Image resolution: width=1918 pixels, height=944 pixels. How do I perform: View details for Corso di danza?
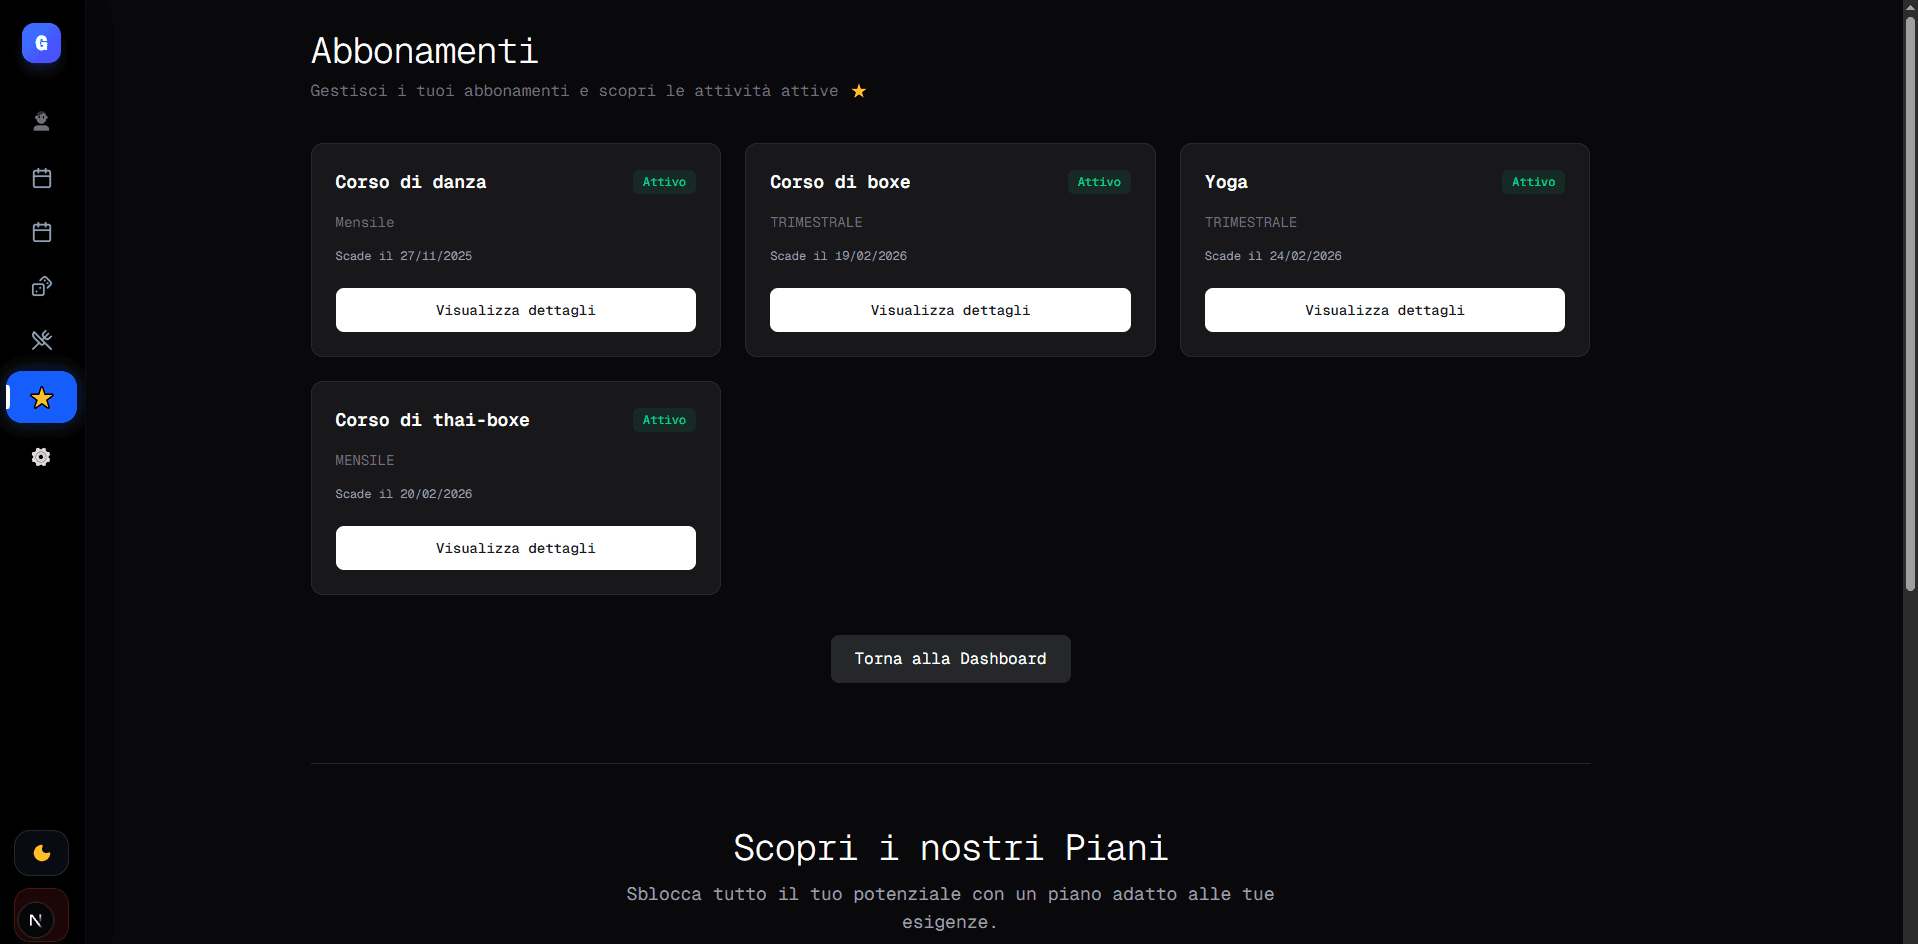point(515,310)
